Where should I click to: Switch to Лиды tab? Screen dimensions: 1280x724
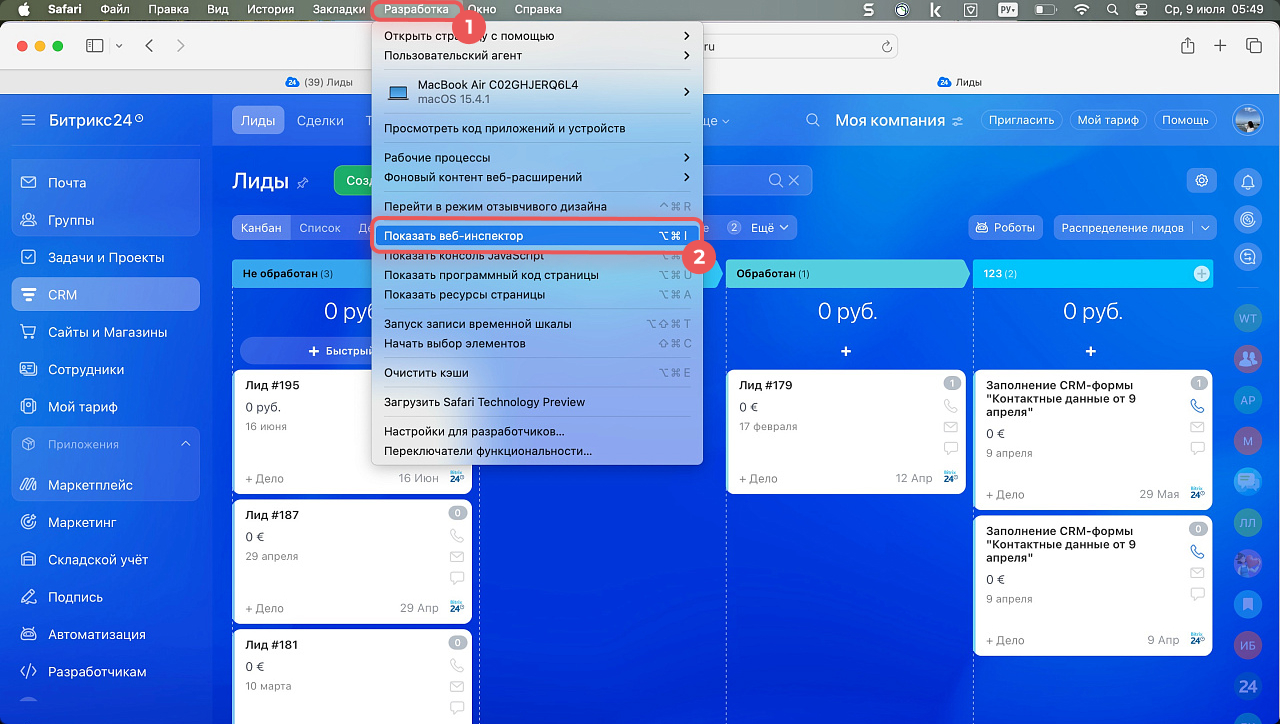click(258, 120)
